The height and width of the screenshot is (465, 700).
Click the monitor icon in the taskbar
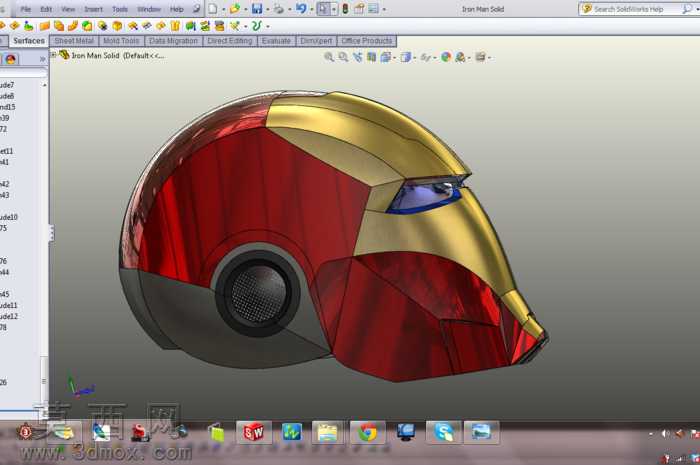(x=406, y=432)
